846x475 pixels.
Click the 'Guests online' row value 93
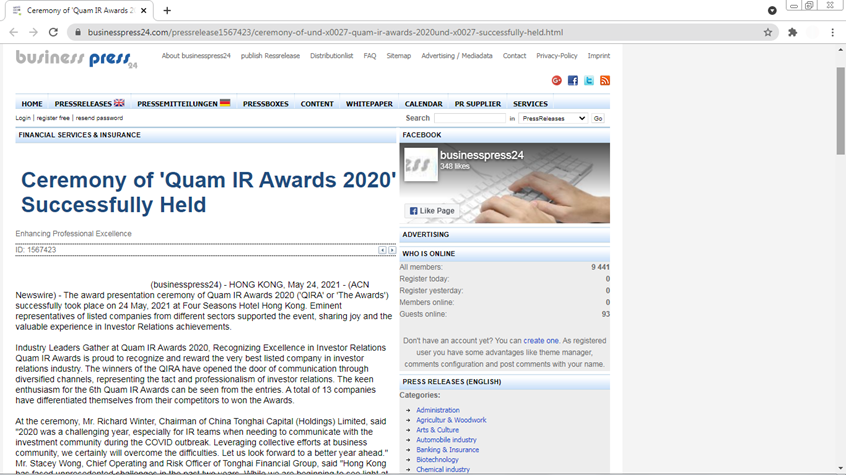605,314
